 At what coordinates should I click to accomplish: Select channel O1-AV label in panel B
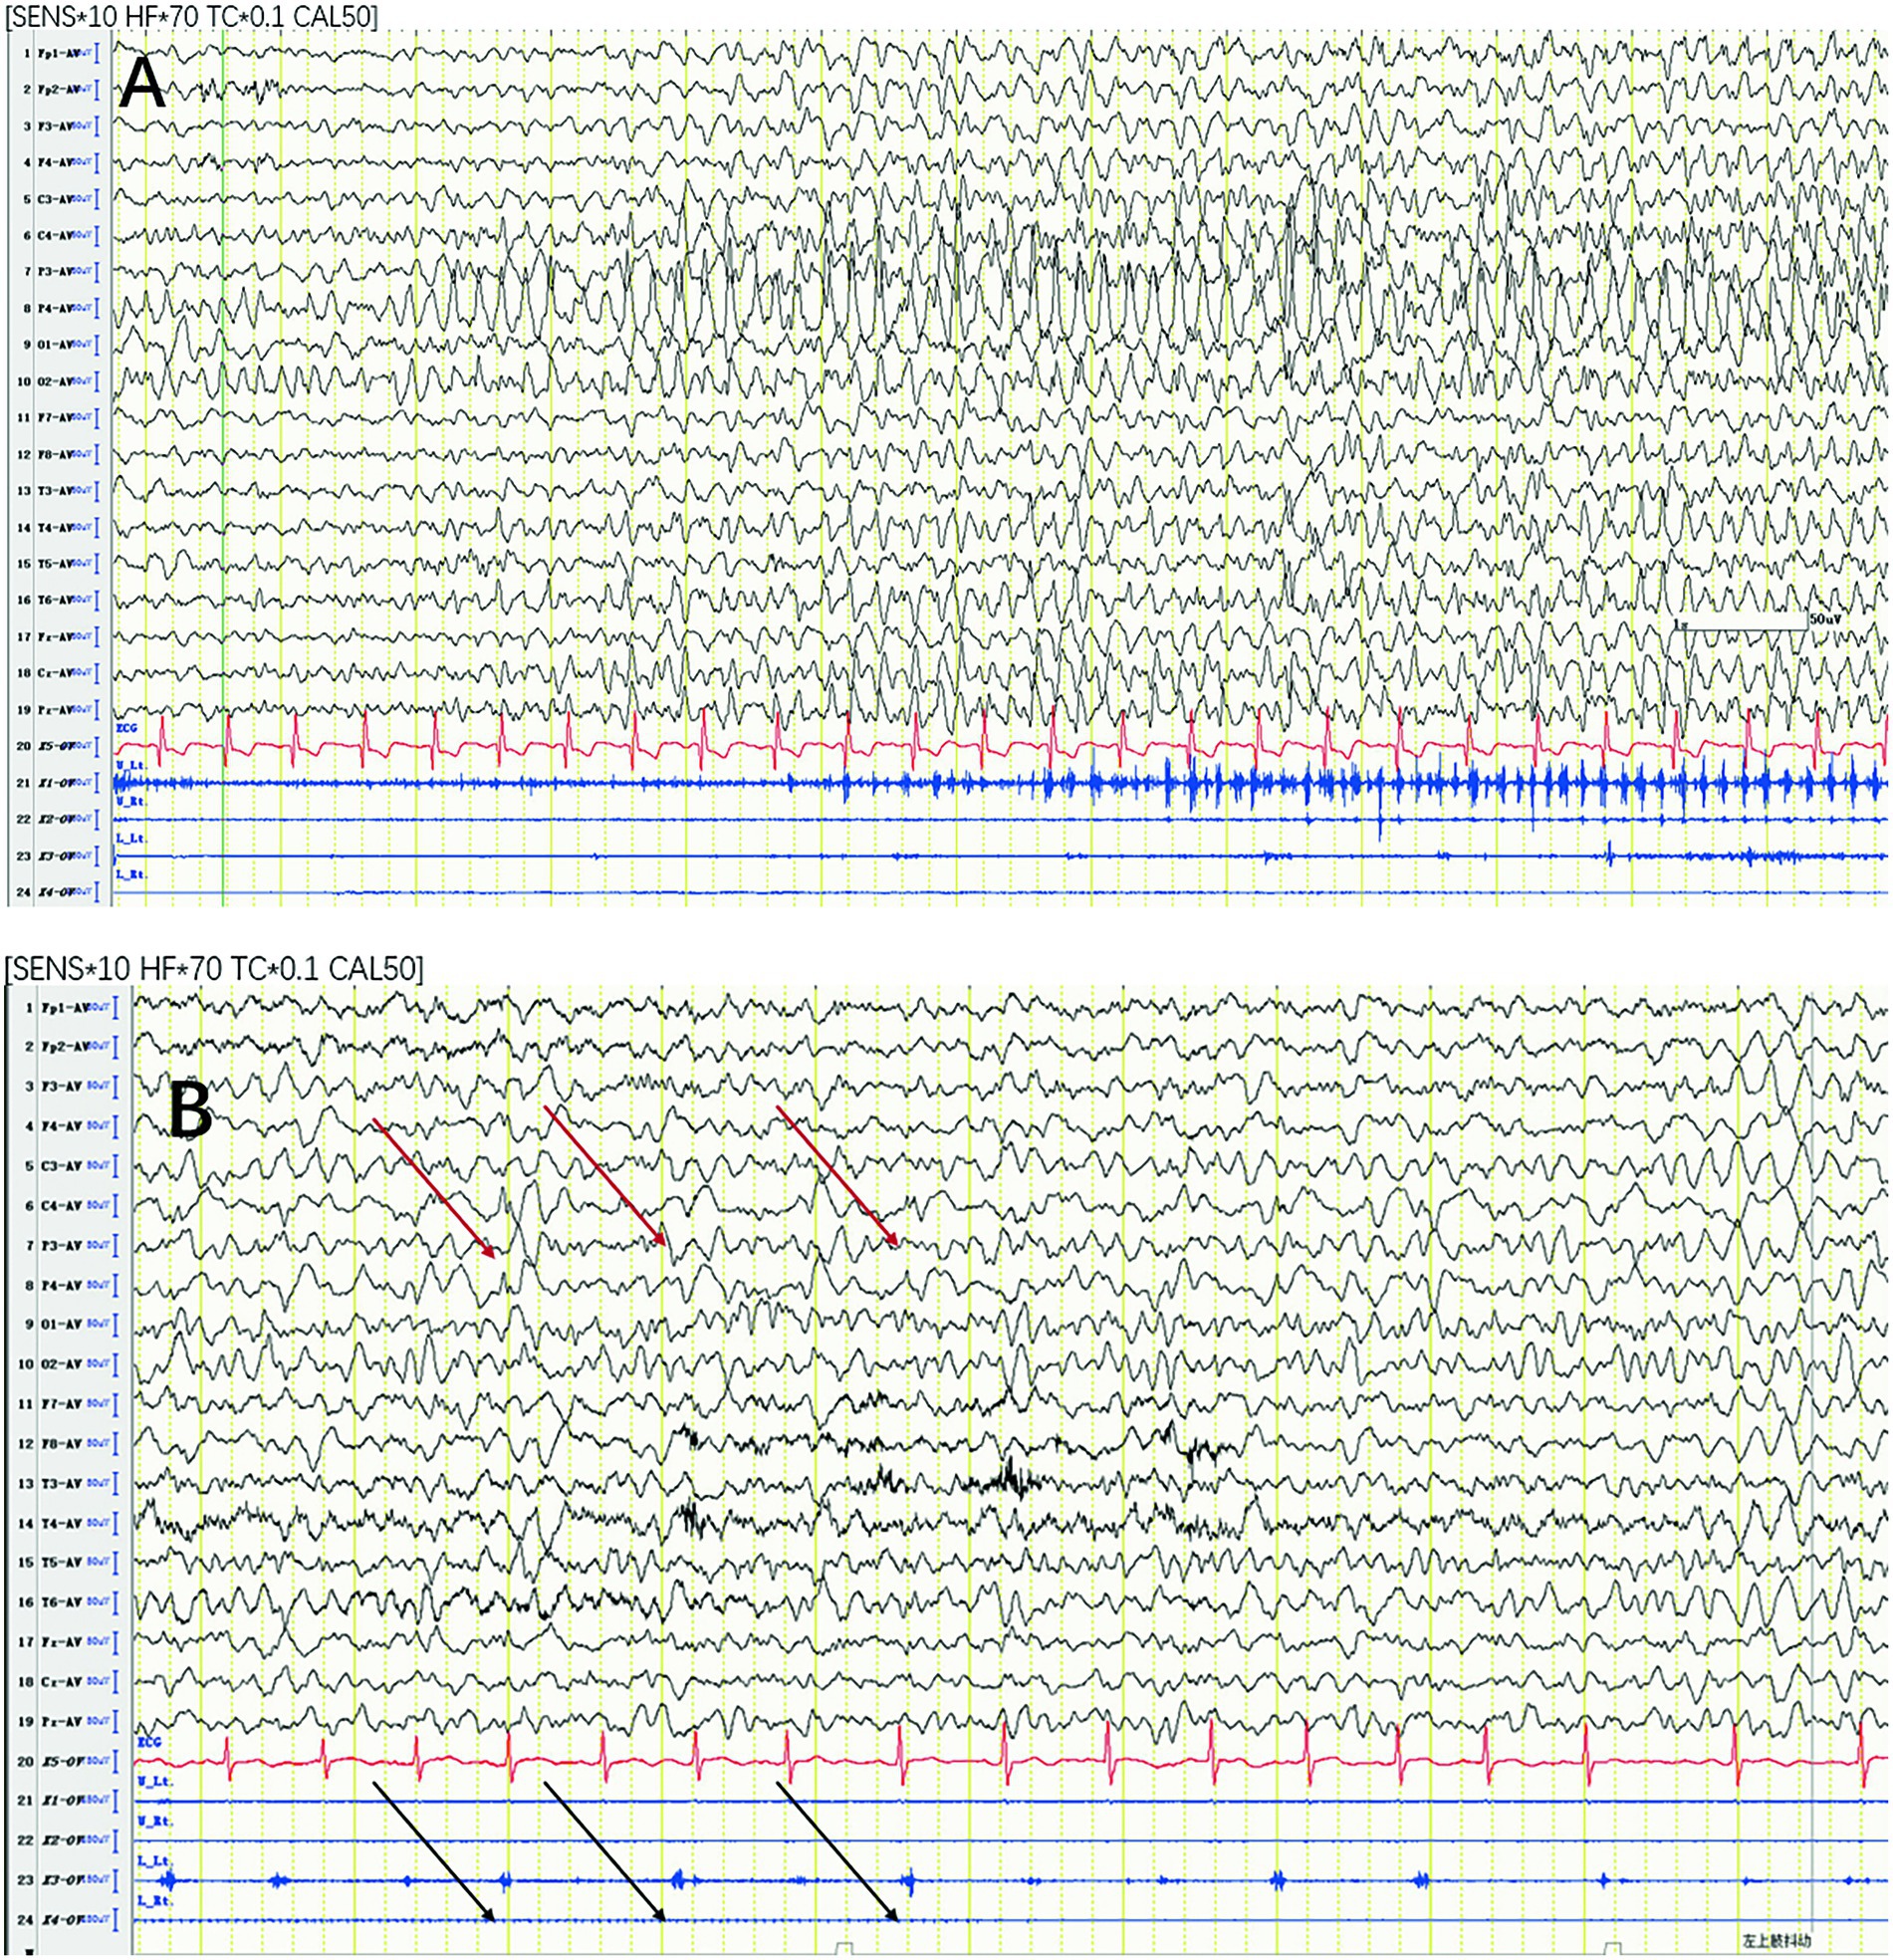pos(61,1325)
